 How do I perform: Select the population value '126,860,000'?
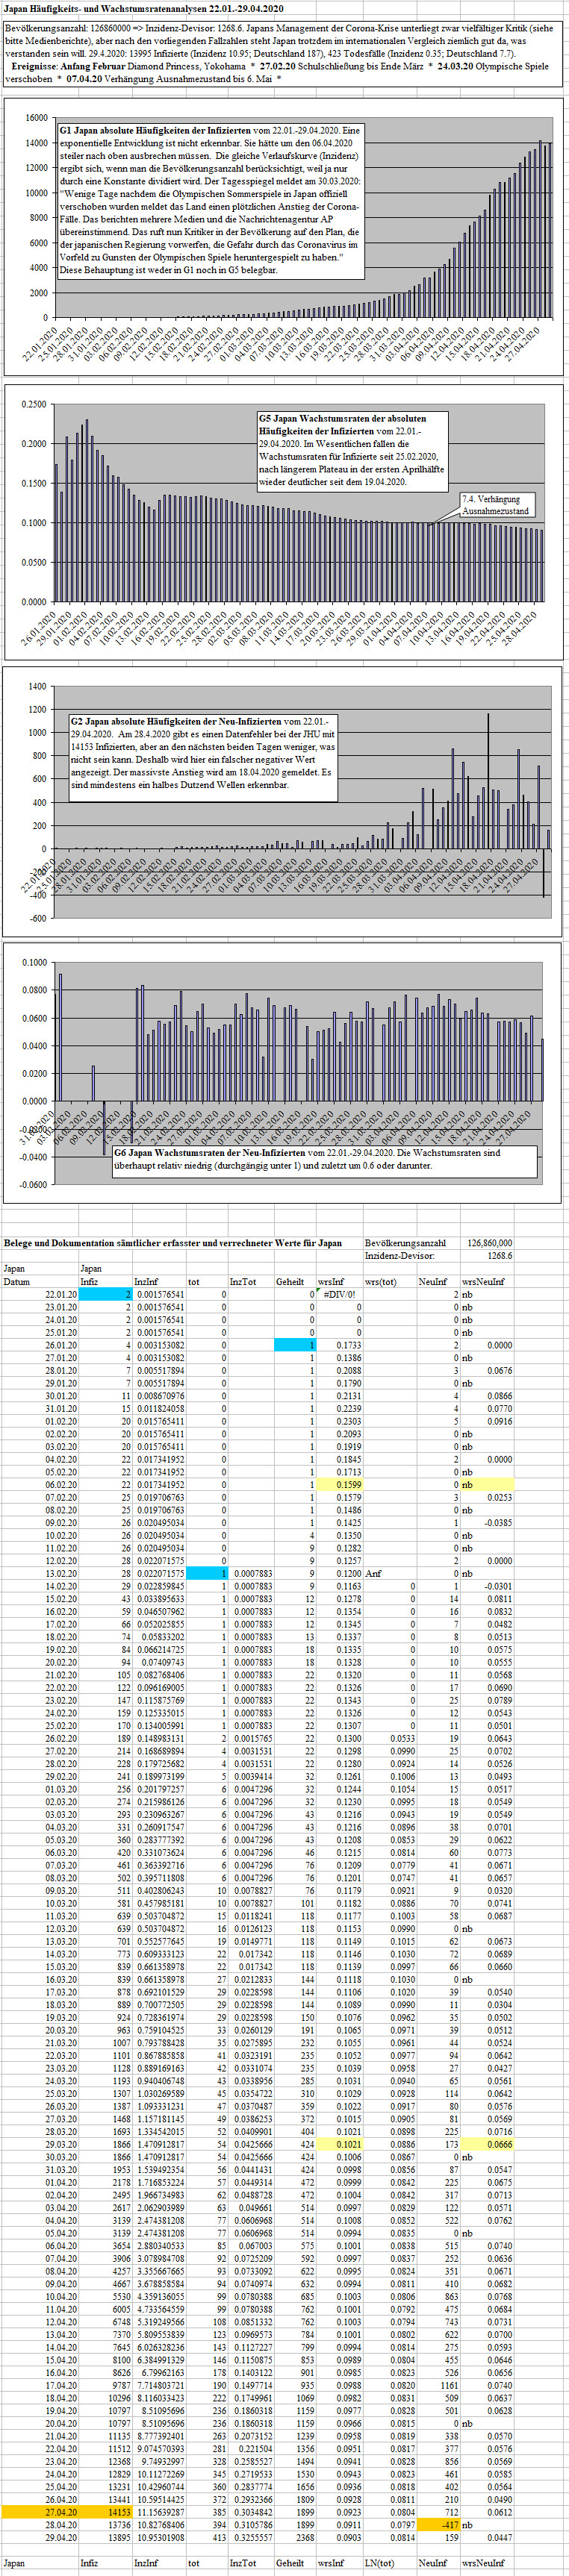pyautogui.click(x=490, y=1243)
